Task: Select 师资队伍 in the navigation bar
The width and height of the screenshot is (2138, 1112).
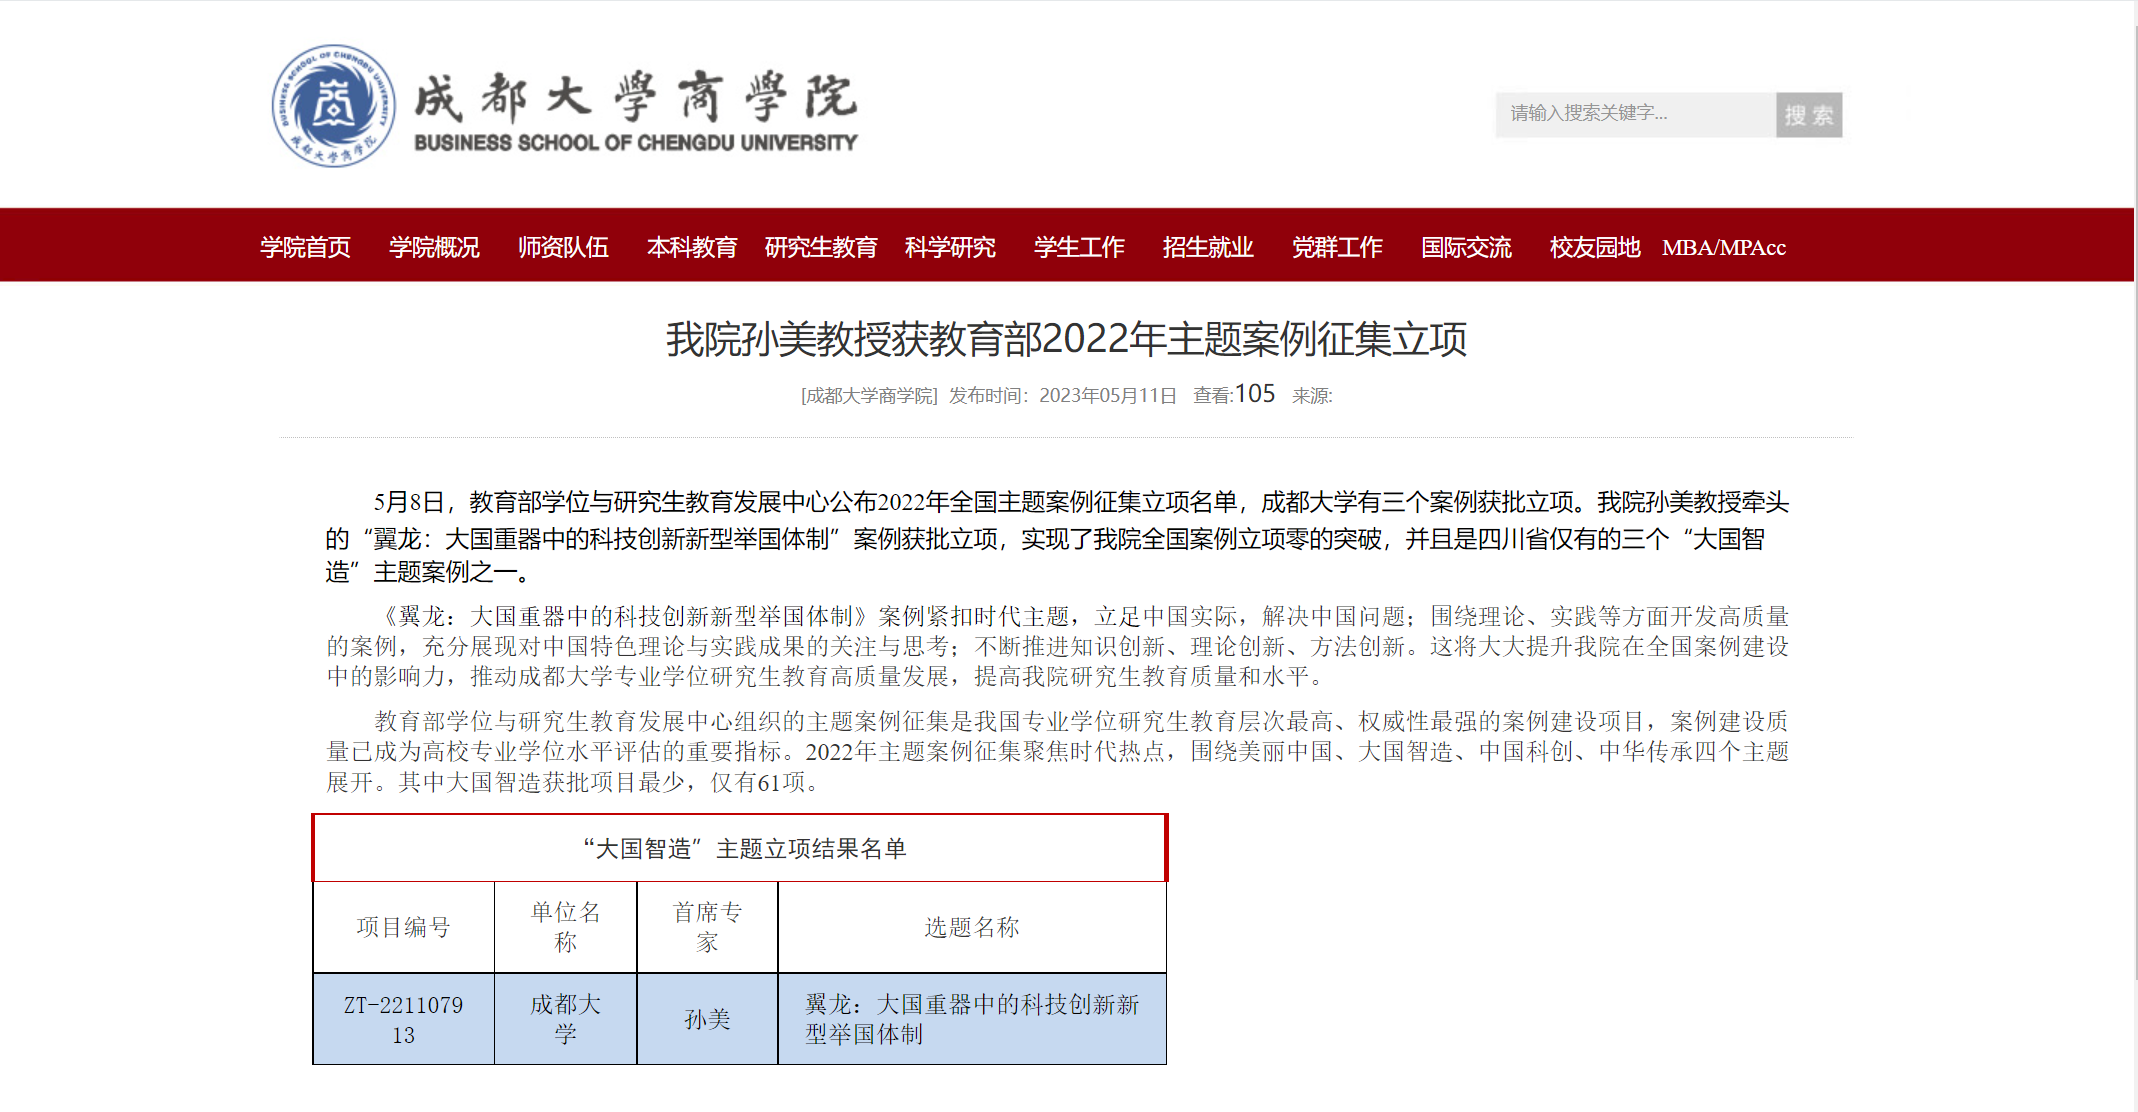Action: 563,247
